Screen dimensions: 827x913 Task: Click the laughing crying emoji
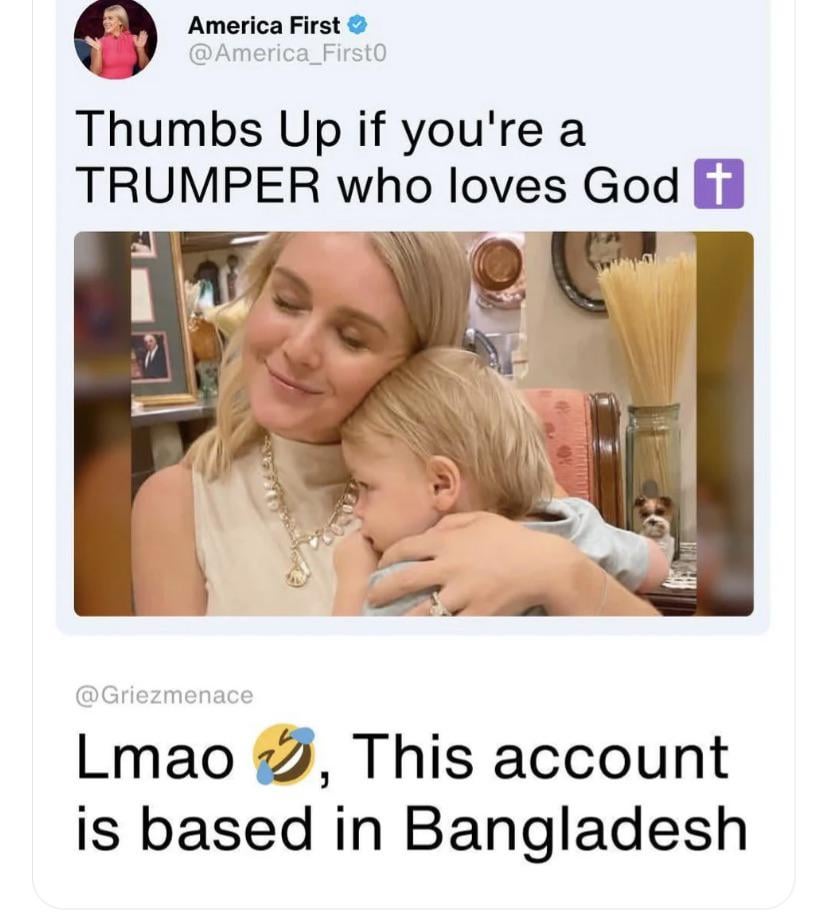point(283,755)
